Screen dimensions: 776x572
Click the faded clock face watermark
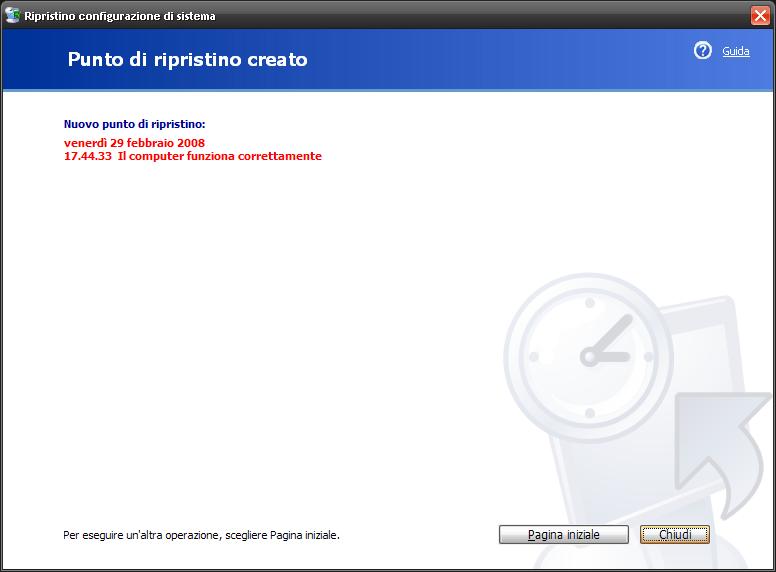(x=589, y=357)
